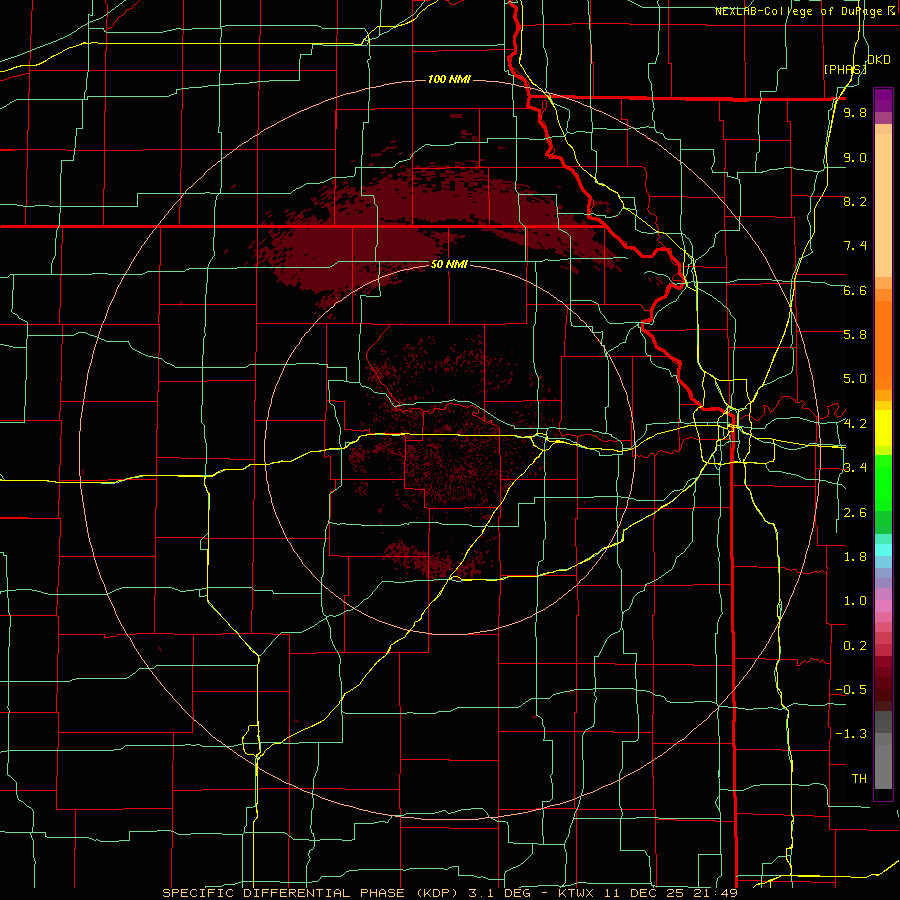Pick the bright yellow segment of the color bar

883,428
